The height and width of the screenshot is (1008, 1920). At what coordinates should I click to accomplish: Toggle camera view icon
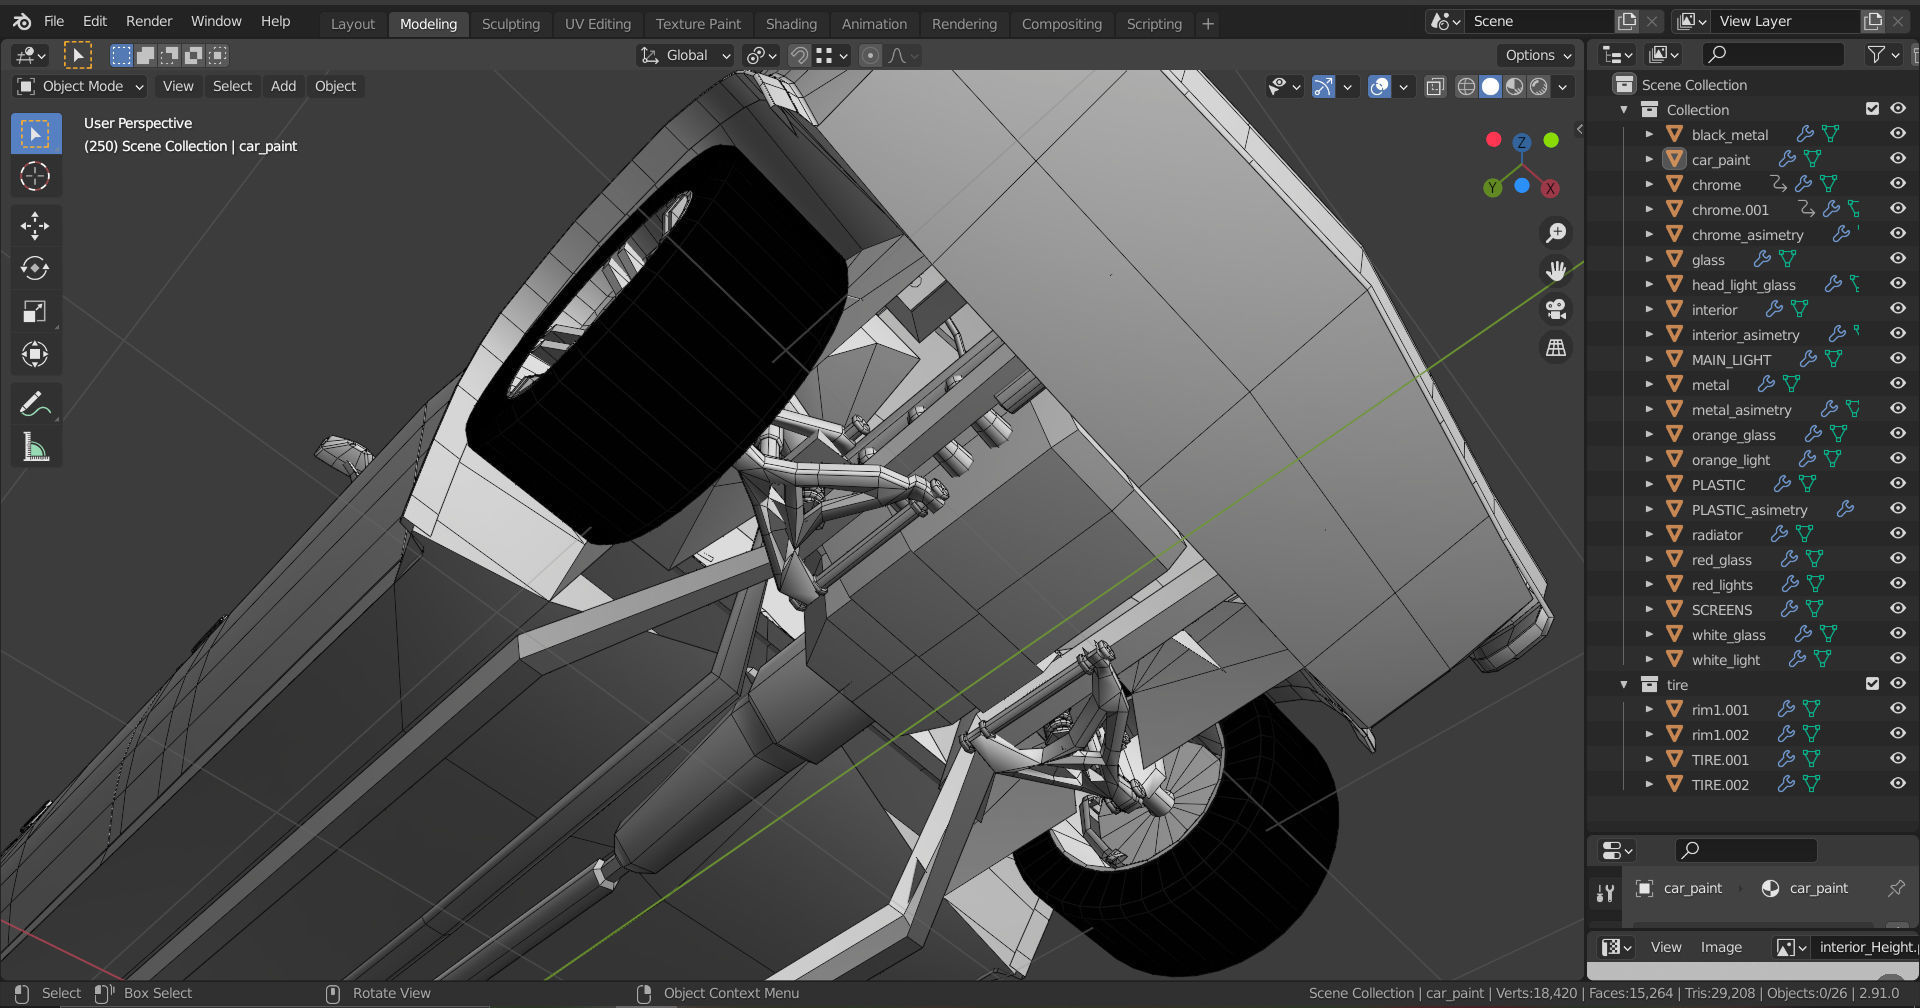(x=1556, y=309)
